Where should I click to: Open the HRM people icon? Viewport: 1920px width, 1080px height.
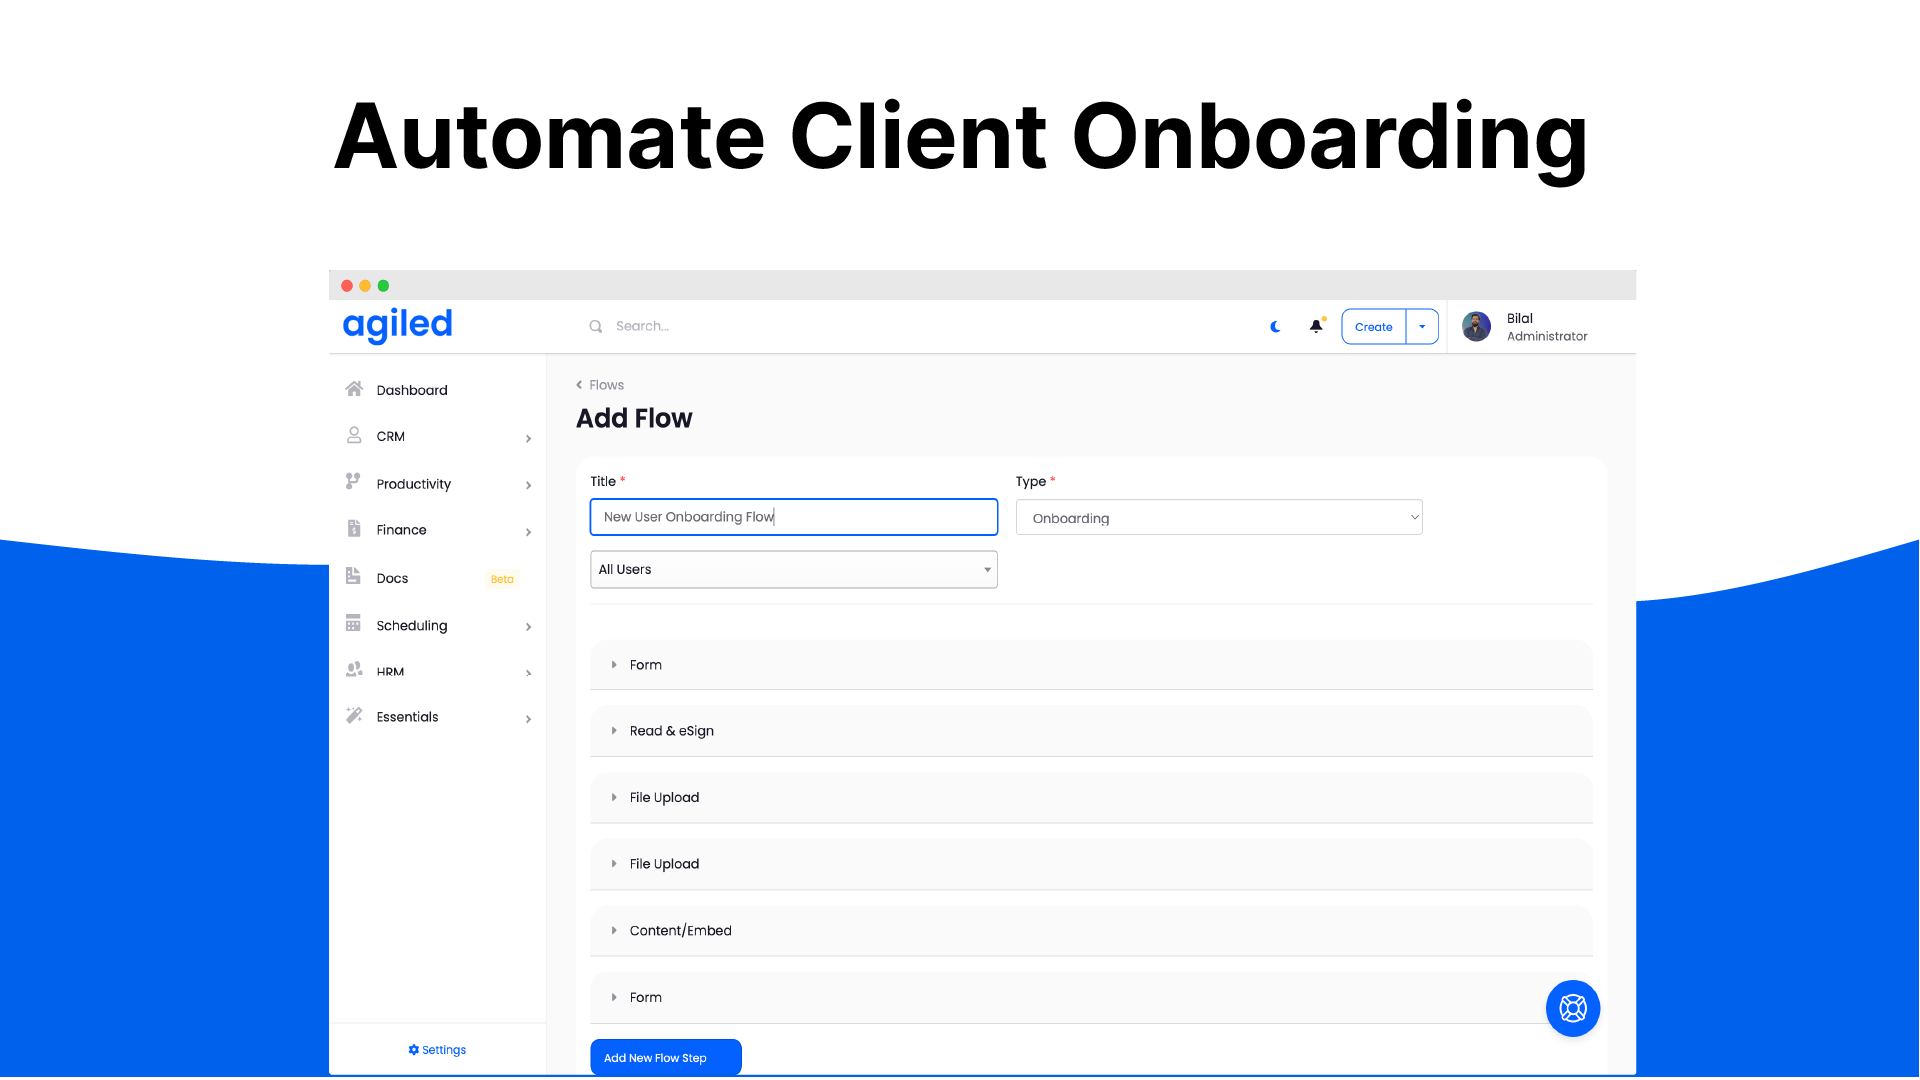point(355,669)
